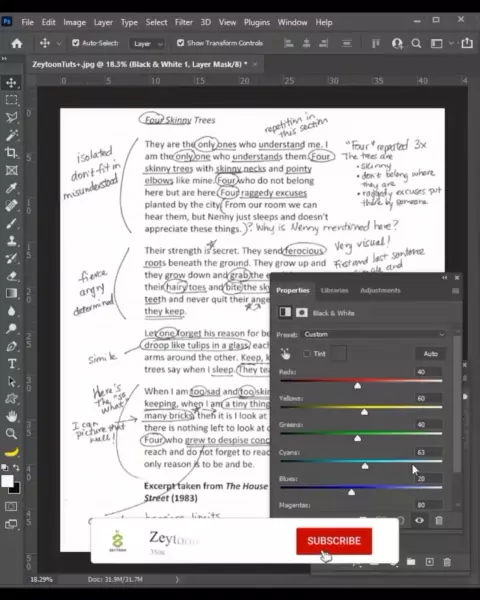The height and width of the screenshot is (600, 480).
Task: Click the Reds slider handle
Action: click(358, 385)
